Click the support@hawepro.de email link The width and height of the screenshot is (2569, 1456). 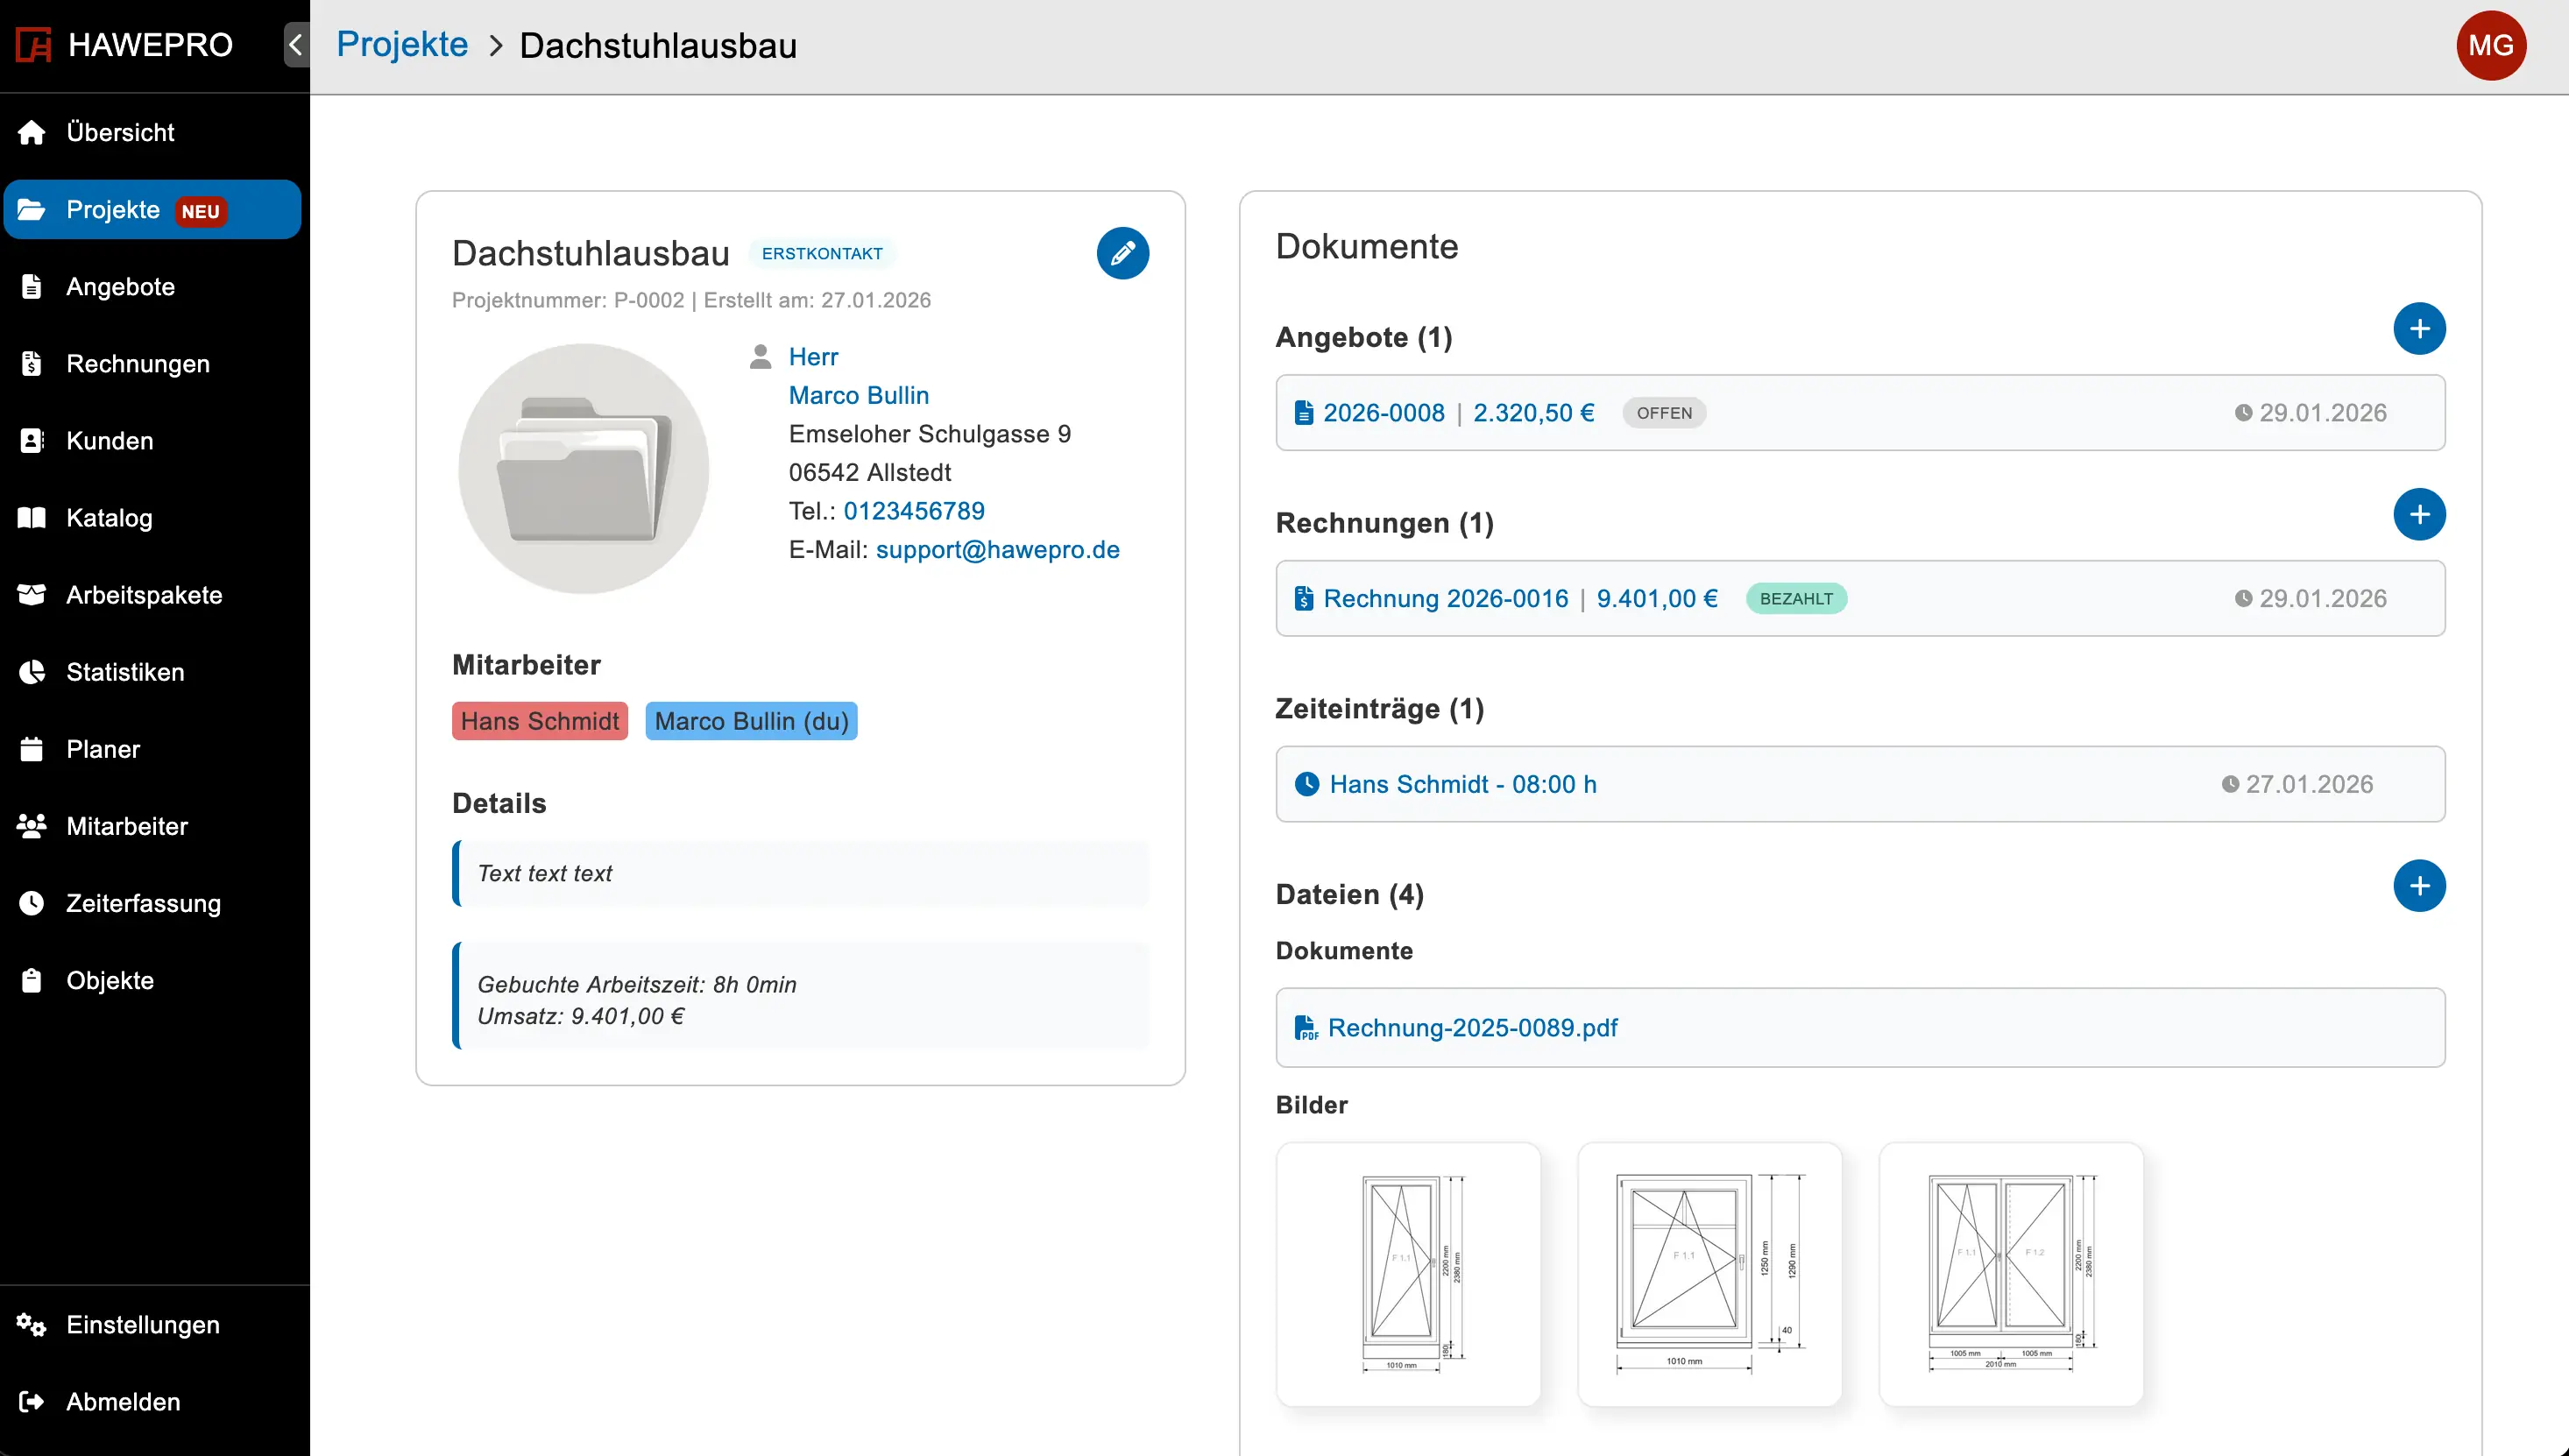click(997, 549)
